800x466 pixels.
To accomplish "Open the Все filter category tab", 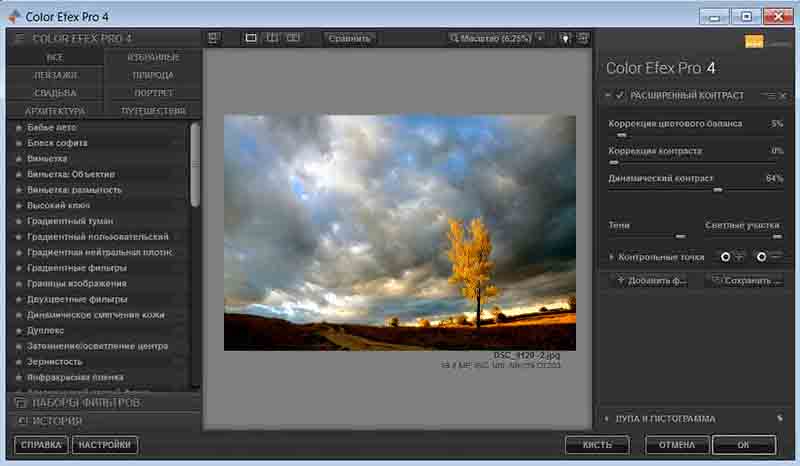I will point(55,58).
